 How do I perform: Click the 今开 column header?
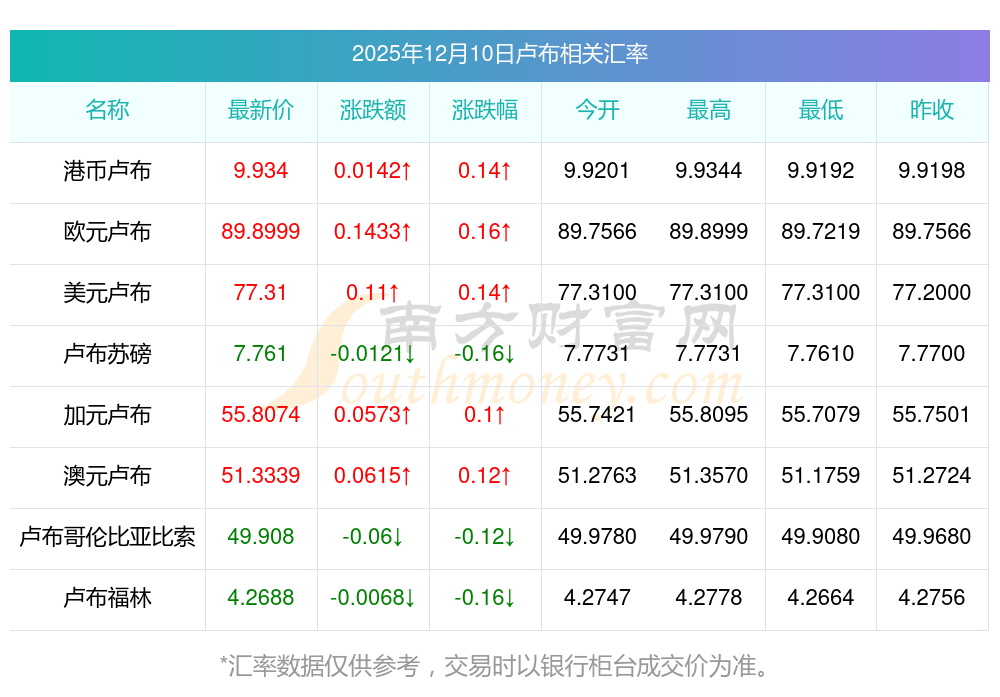pyautogui.click(x=597, y=110)
